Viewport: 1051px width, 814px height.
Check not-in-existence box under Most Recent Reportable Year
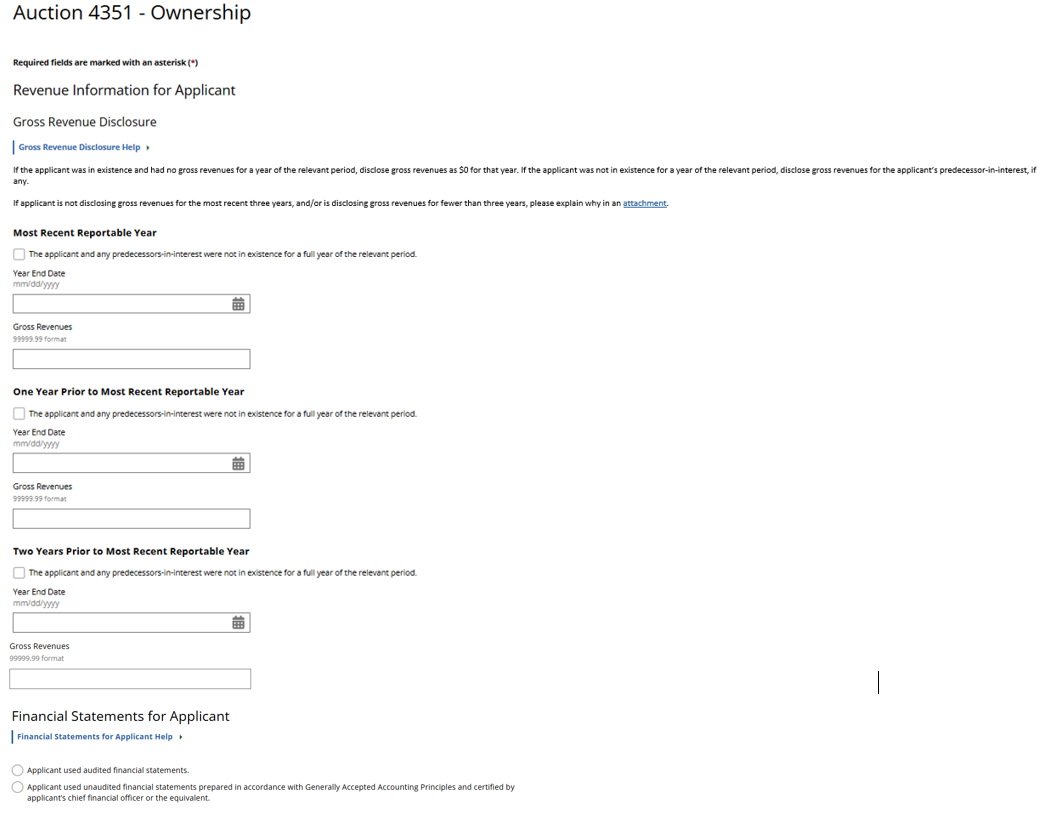[19, 254]
